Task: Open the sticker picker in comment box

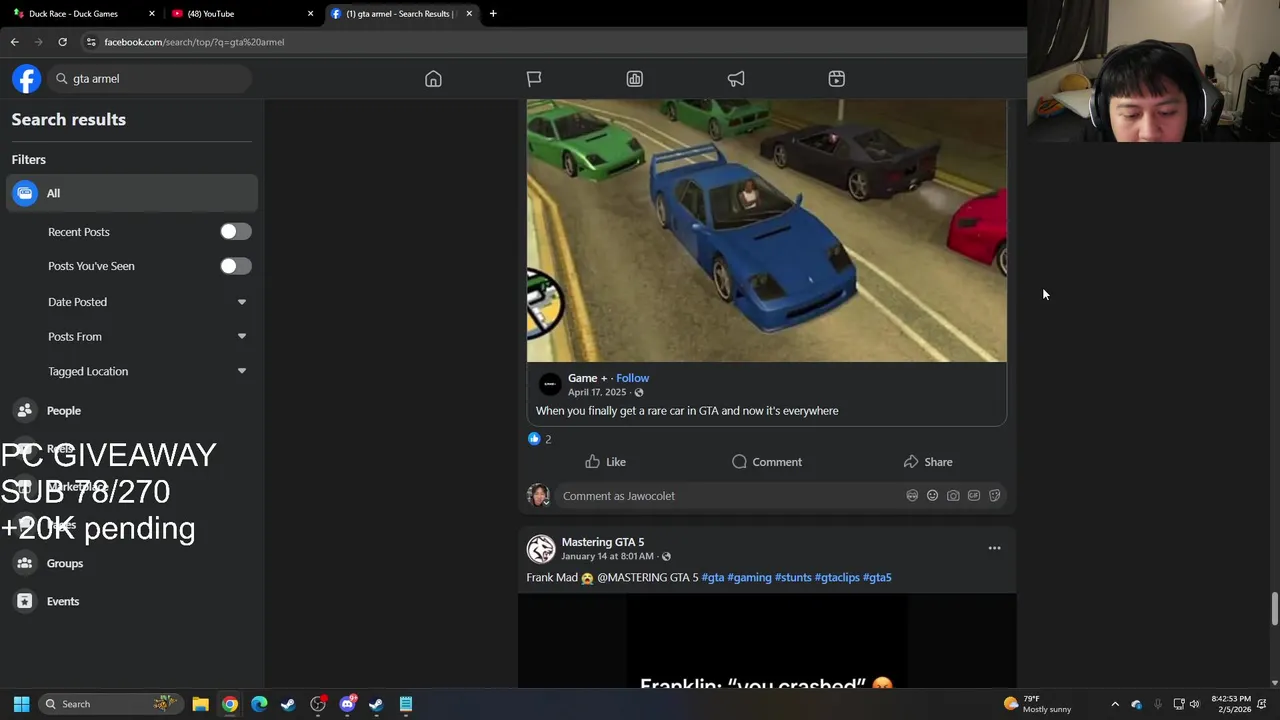Action: [994, 495]
